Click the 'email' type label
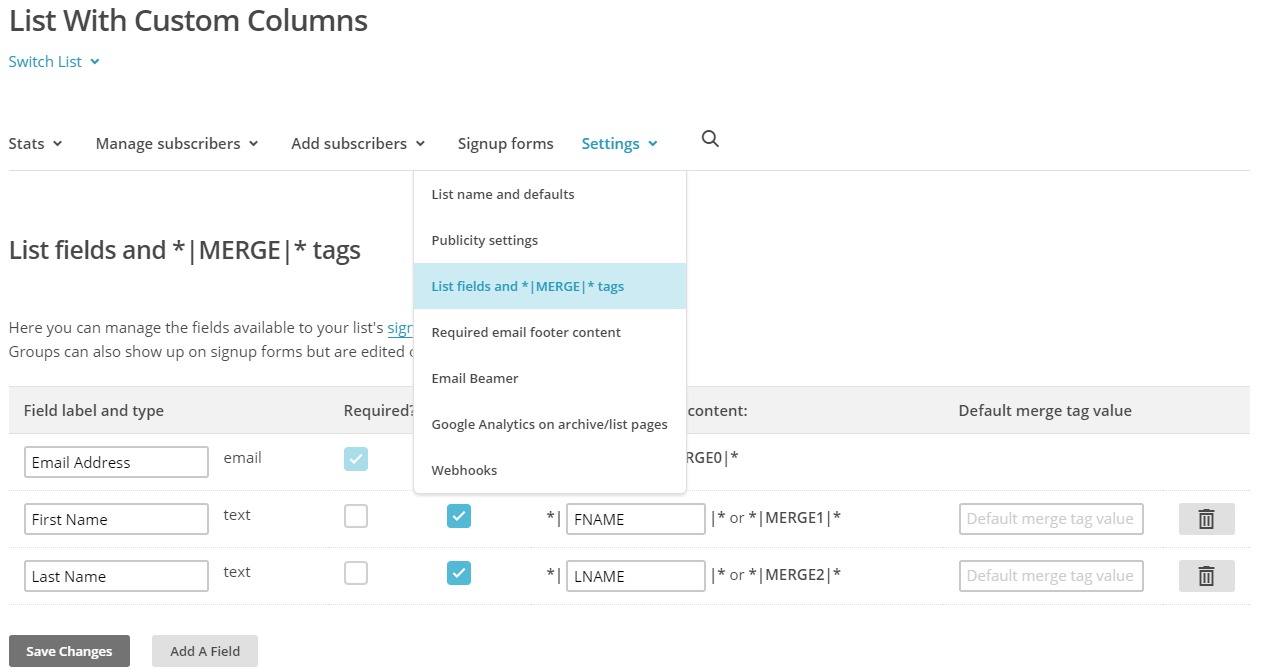This screenshot has width=1267, height=672. (x=242, y=458)
